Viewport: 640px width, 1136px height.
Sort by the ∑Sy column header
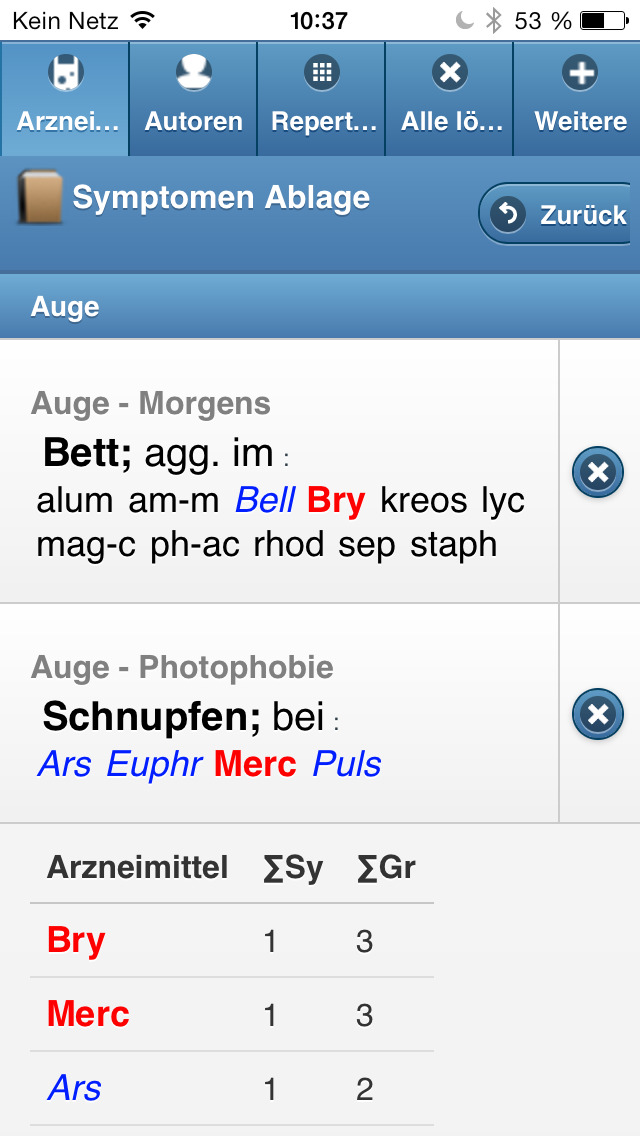click(x=294, y=867)
